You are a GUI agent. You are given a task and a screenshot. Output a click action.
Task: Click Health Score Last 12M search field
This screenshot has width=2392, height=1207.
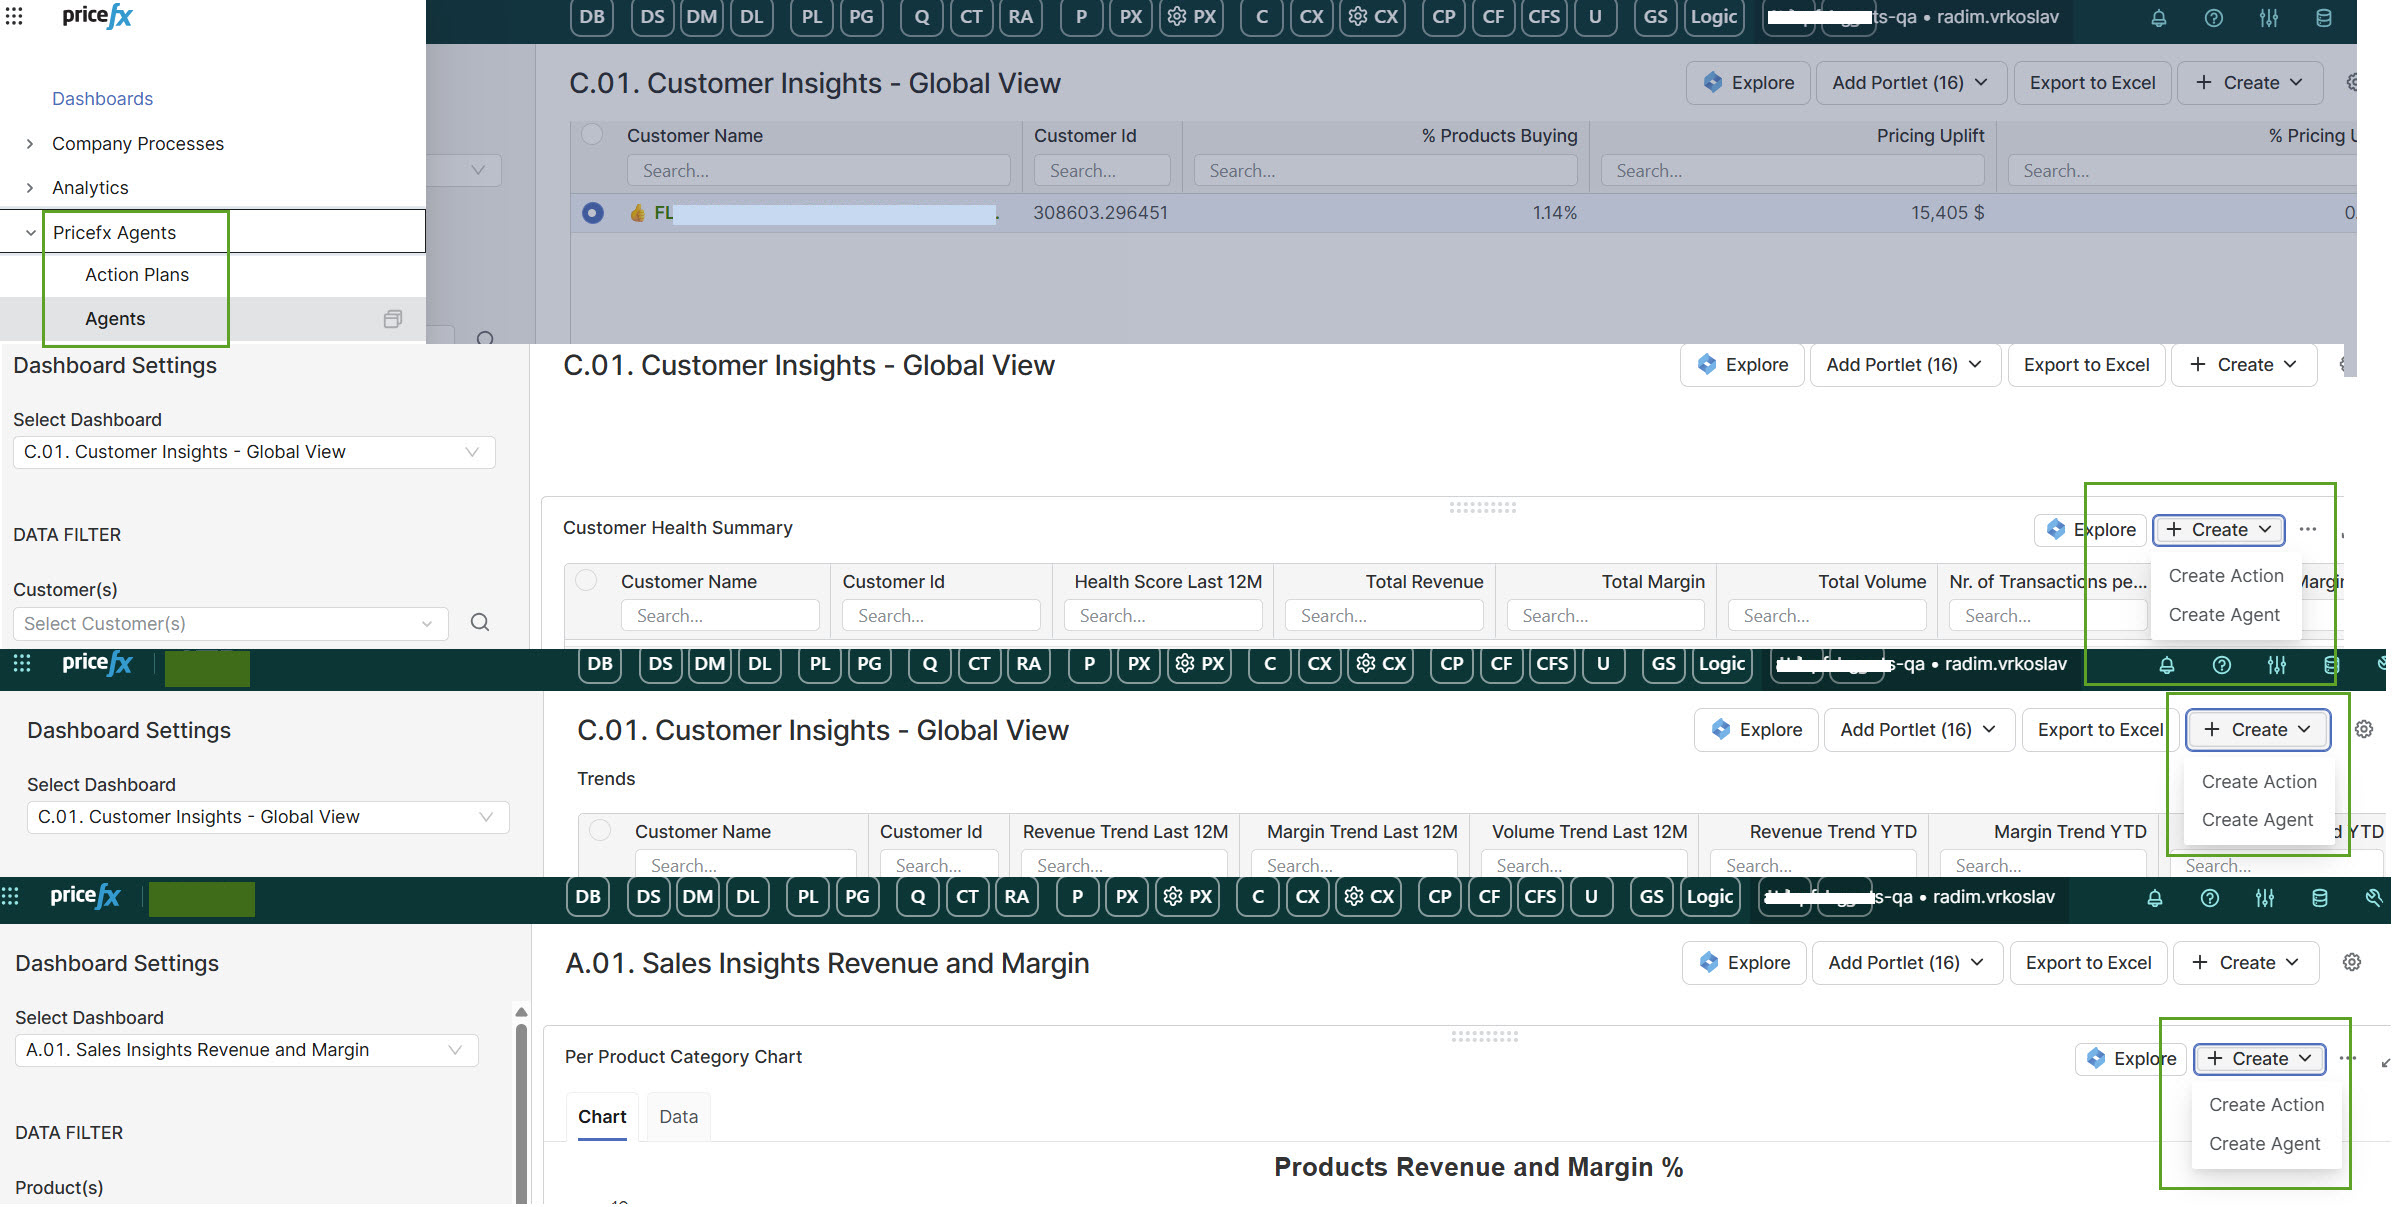[x=1163, y=616]
